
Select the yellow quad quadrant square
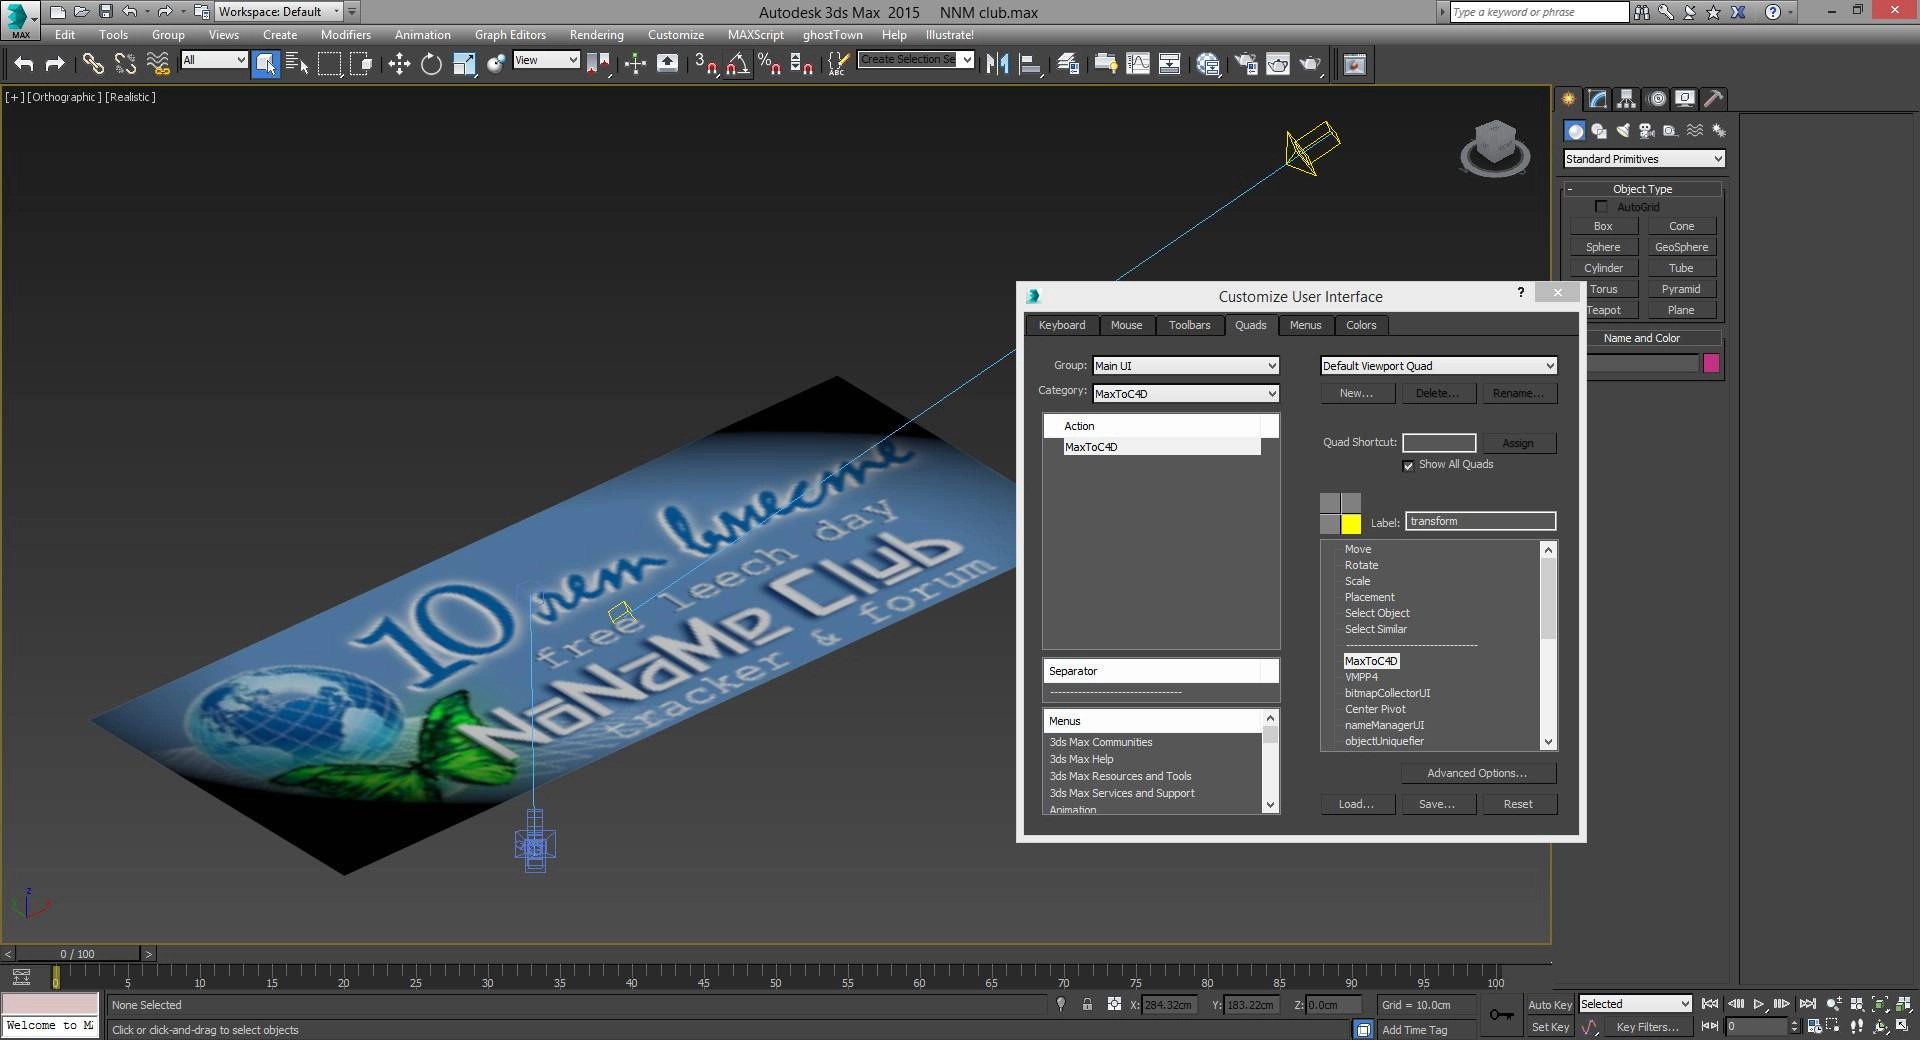[1351, 524]
